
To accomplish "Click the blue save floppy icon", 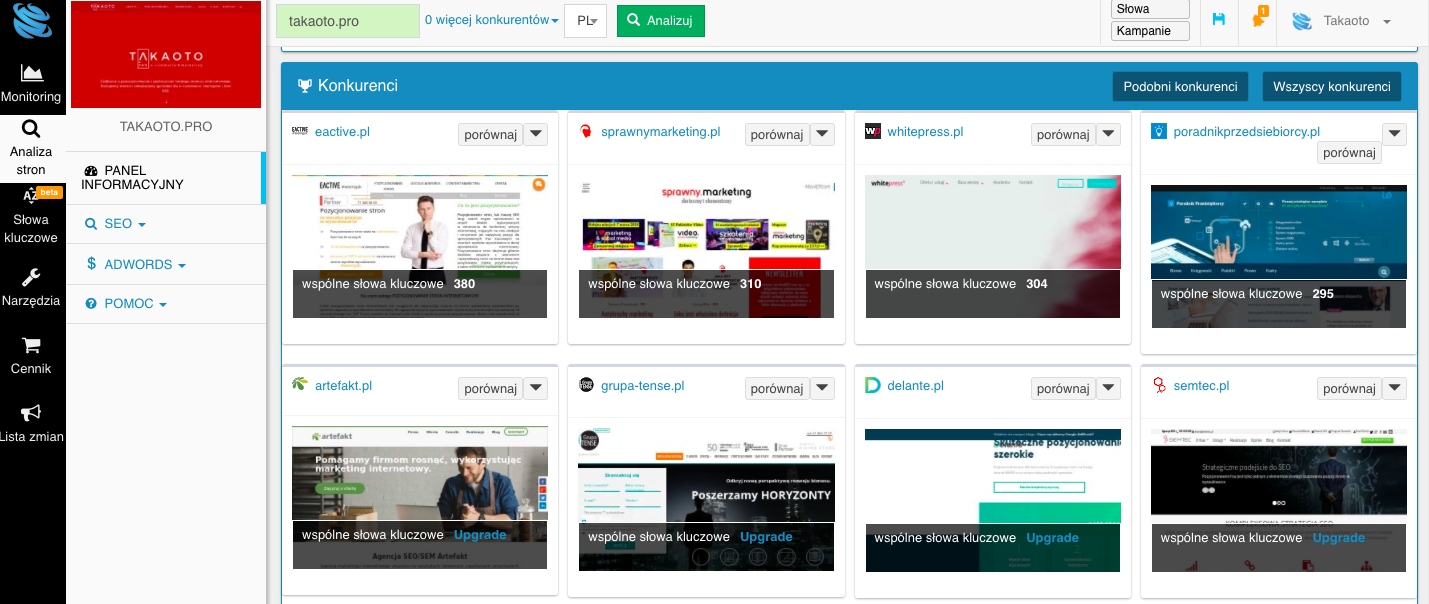I will (x=1218, y=19).
